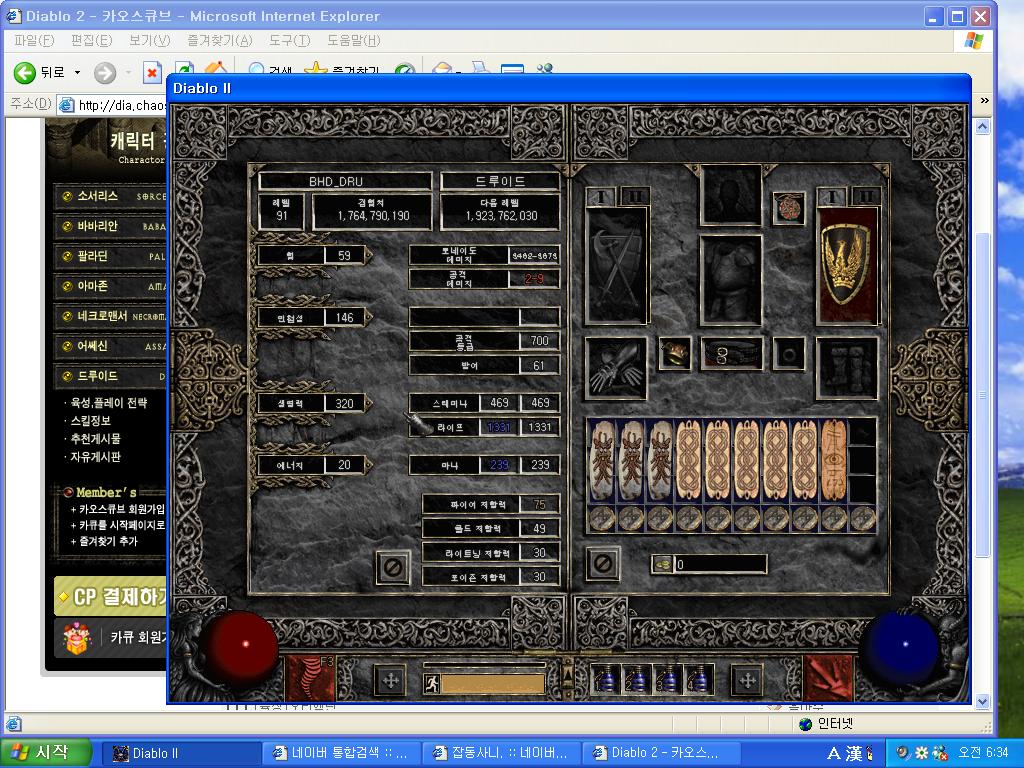Use the fourth belt potion

(x=698, y=679)
